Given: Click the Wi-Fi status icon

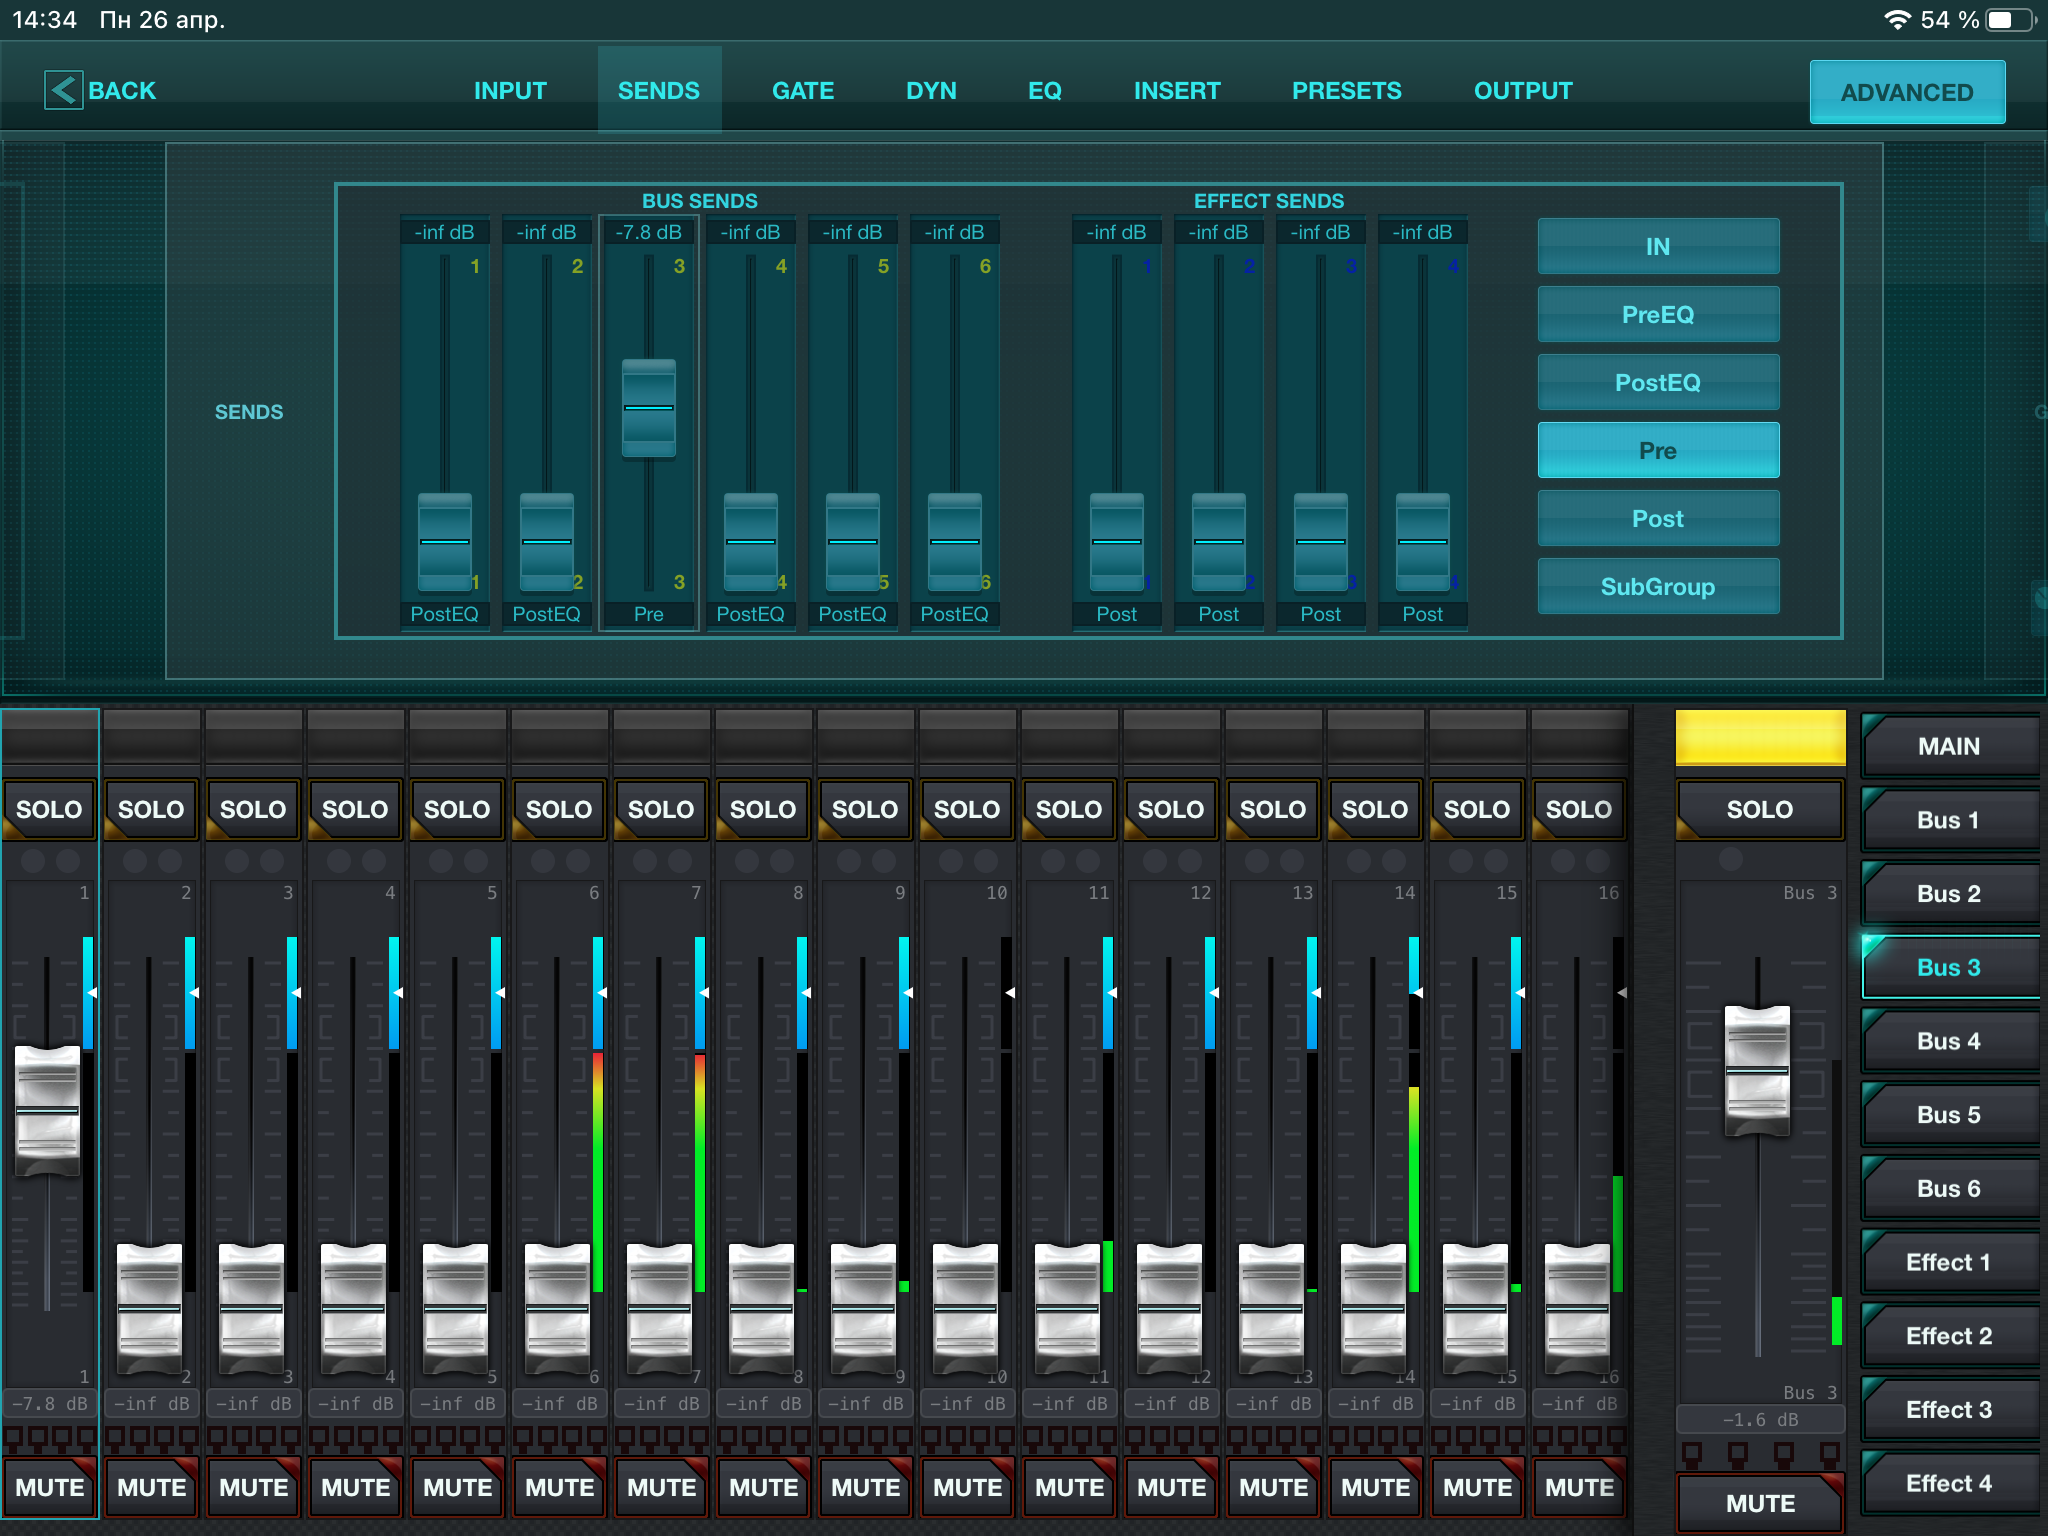Looking at the screenshot, I should pos(1897,20).
